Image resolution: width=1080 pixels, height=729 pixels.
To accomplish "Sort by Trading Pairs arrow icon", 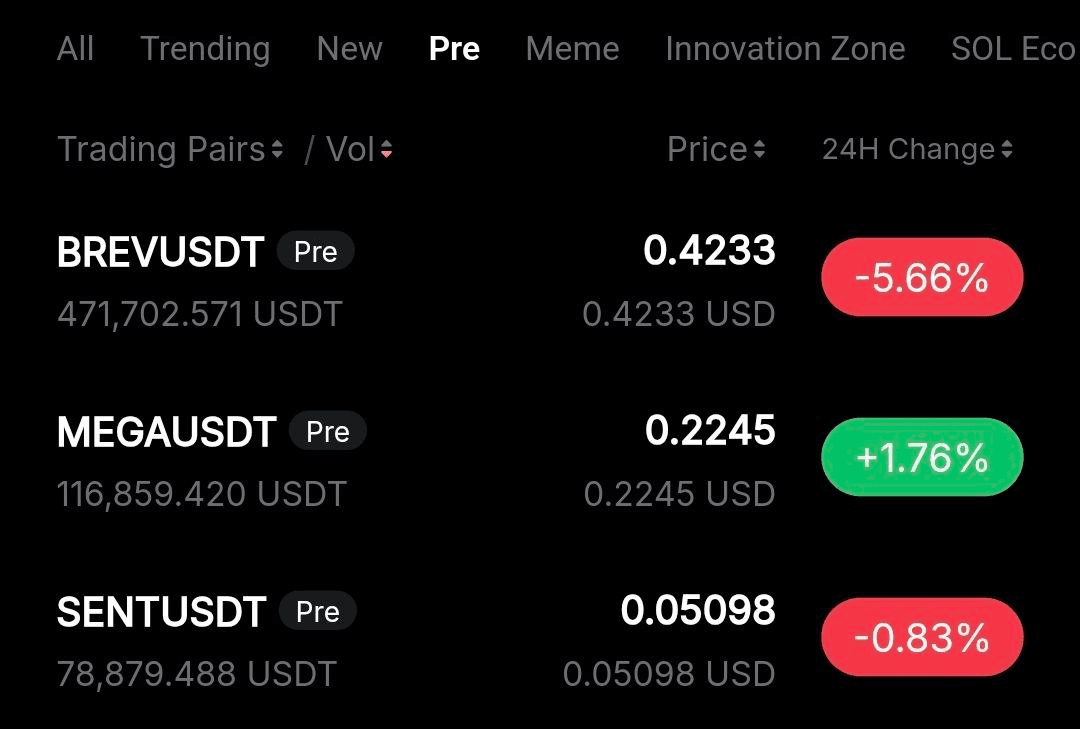I will point(277,150).
